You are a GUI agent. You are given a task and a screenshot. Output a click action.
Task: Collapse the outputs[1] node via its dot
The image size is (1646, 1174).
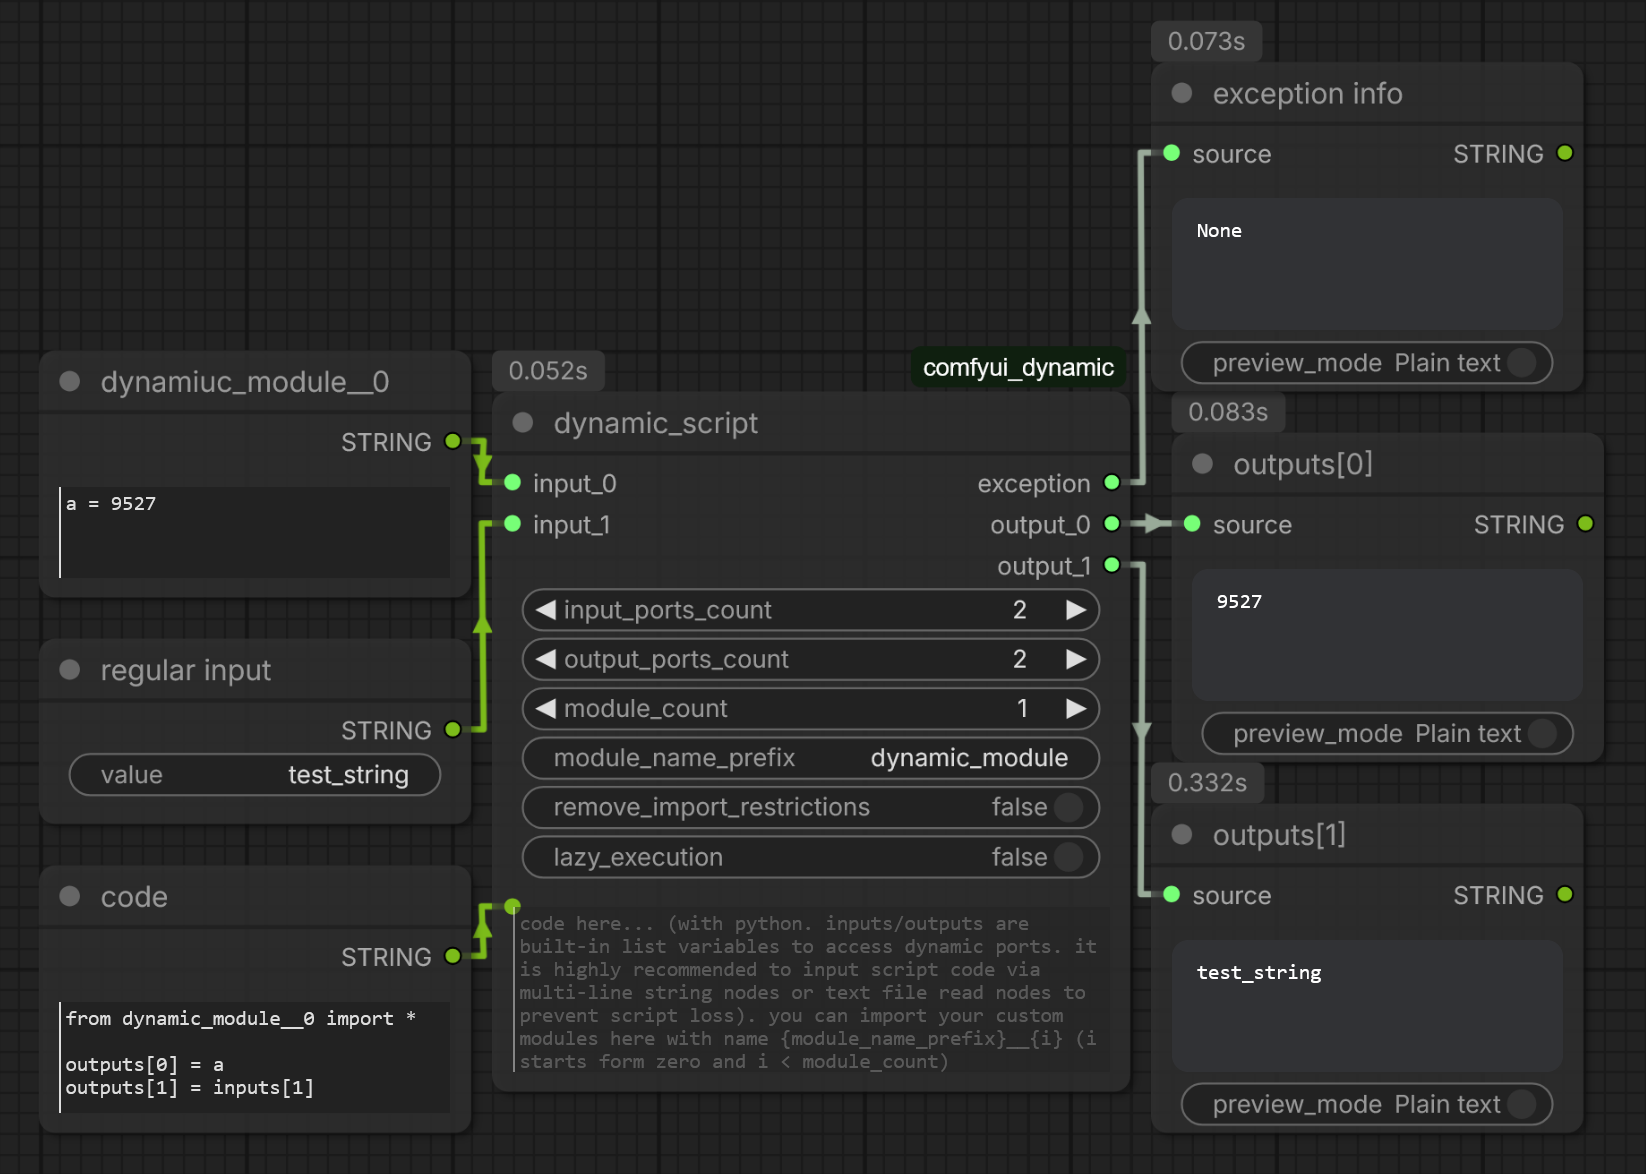pyautogui.click(x=1182, y=834)
